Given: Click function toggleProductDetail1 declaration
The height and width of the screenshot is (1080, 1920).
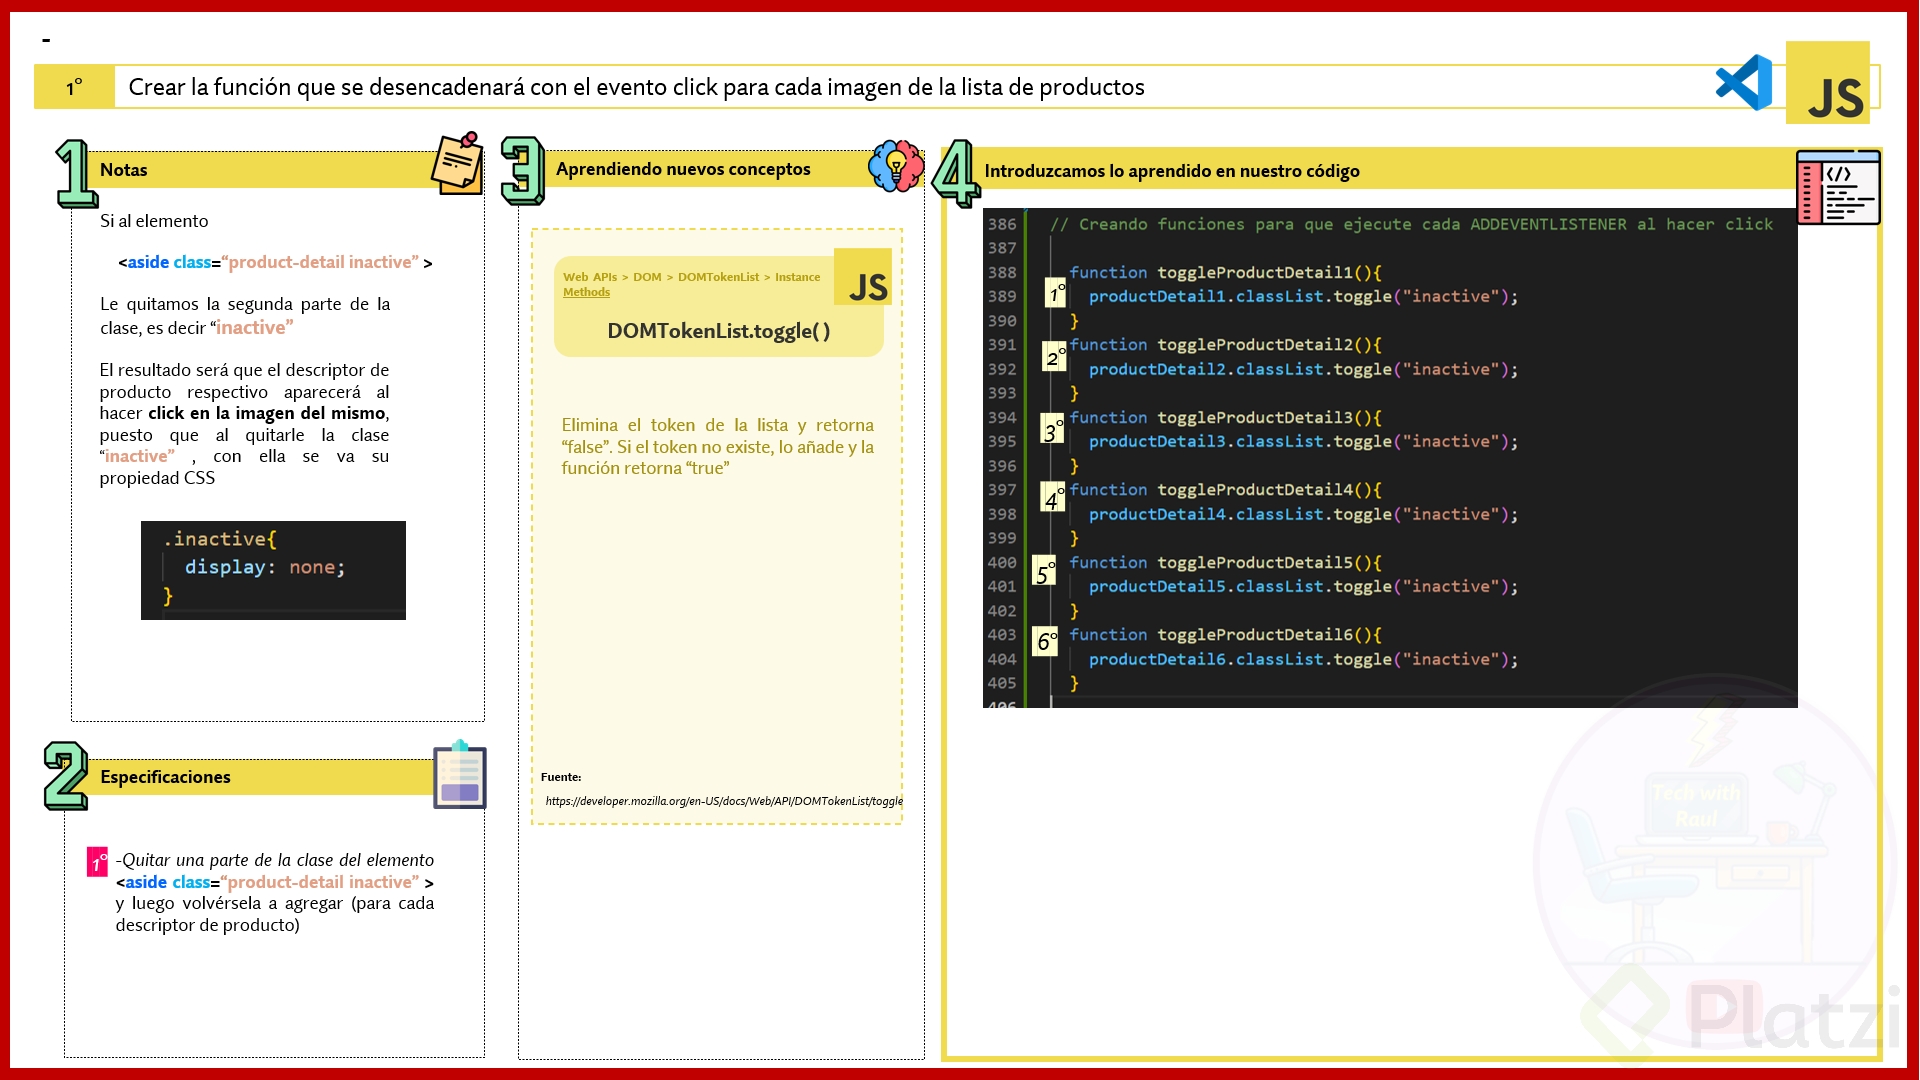Looking at the screenshot, I should click(x=1225, y=272).
